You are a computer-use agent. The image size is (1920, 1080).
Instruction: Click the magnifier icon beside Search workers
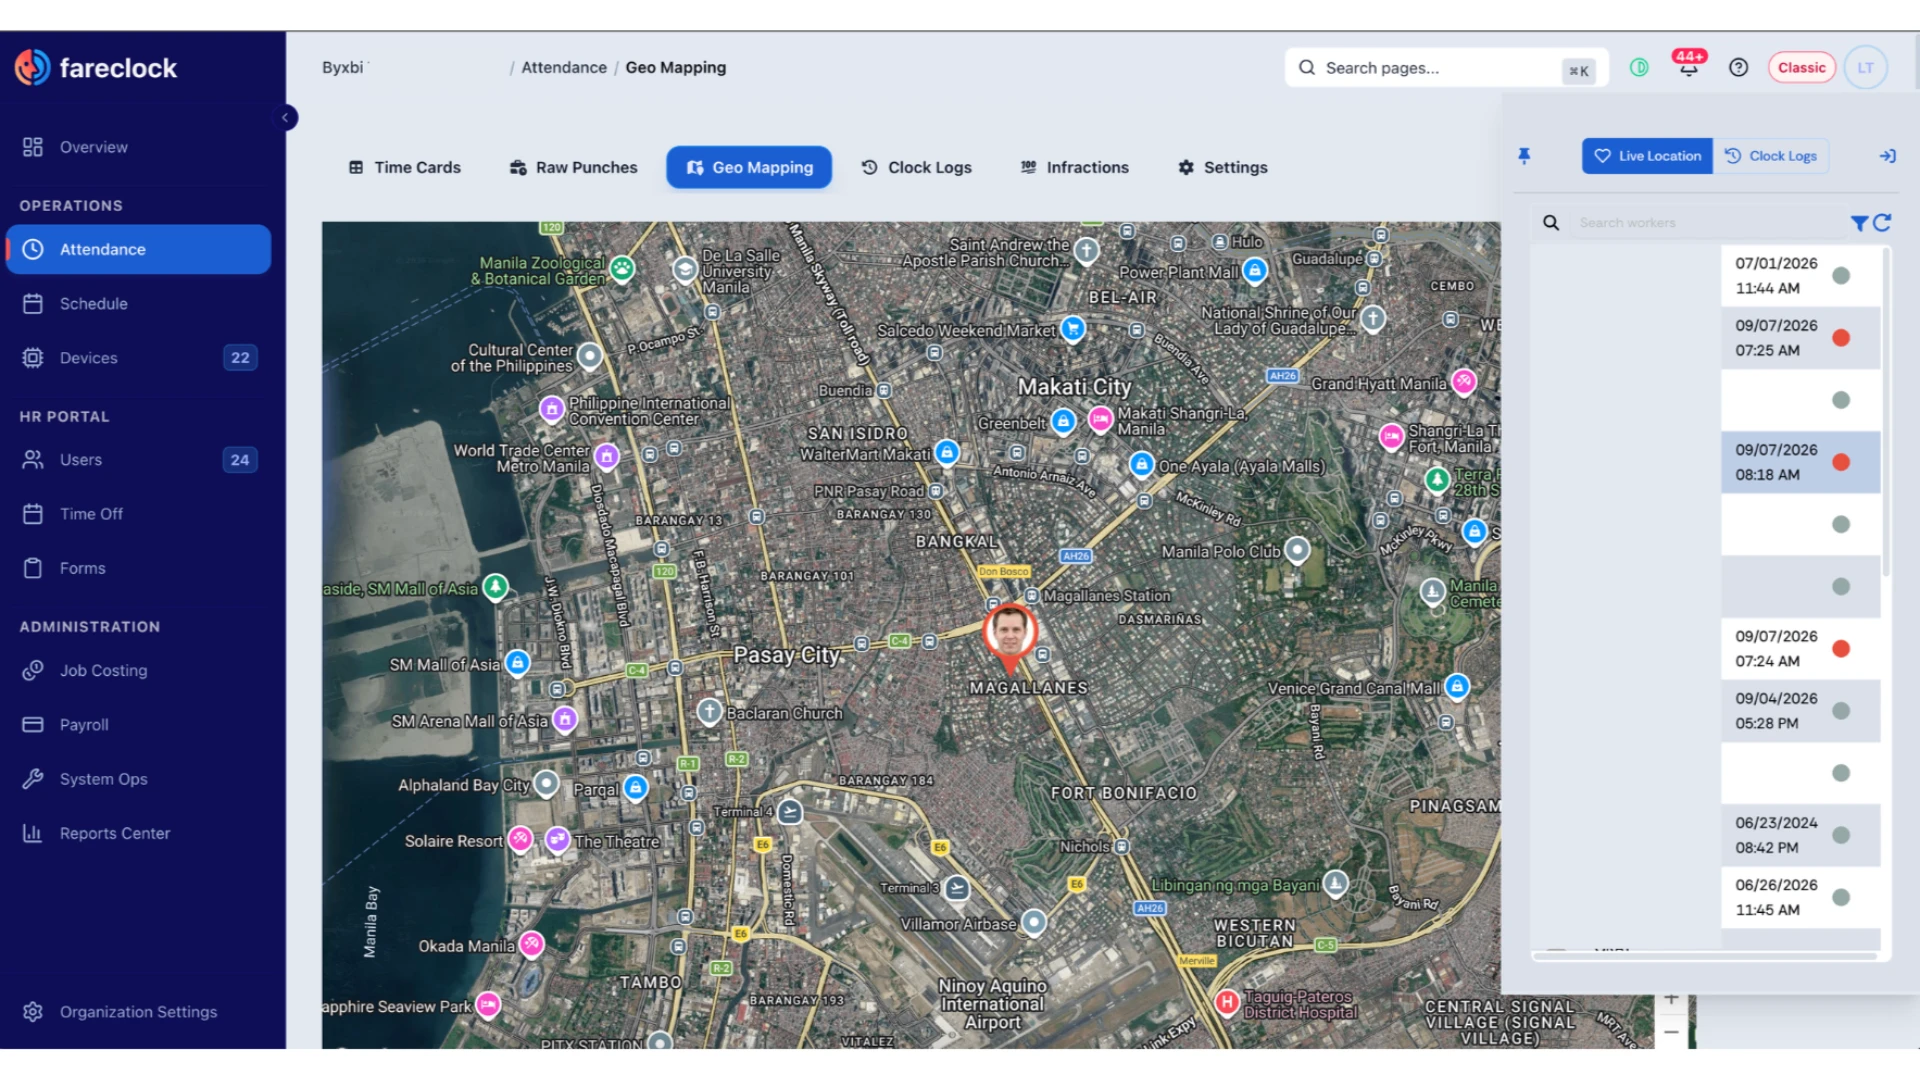coord(1551,222)
